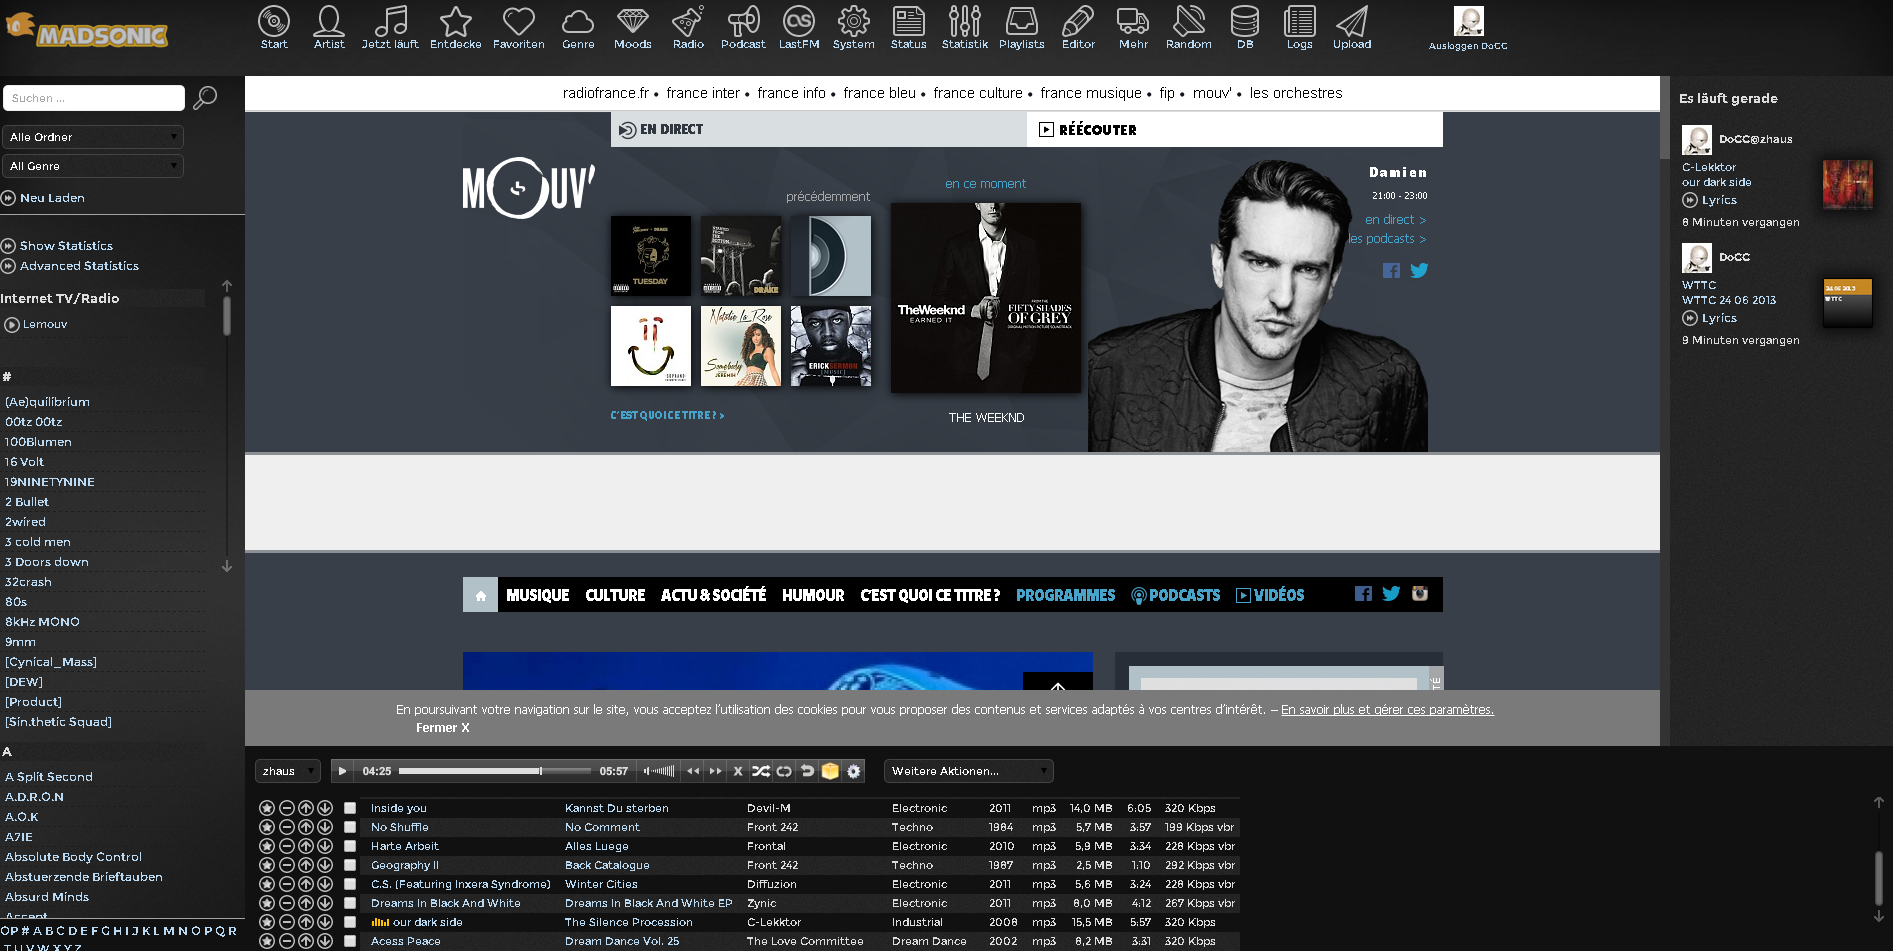
Task: Open the 'All Genre' dropdown
Action: (x=93, y=166)
